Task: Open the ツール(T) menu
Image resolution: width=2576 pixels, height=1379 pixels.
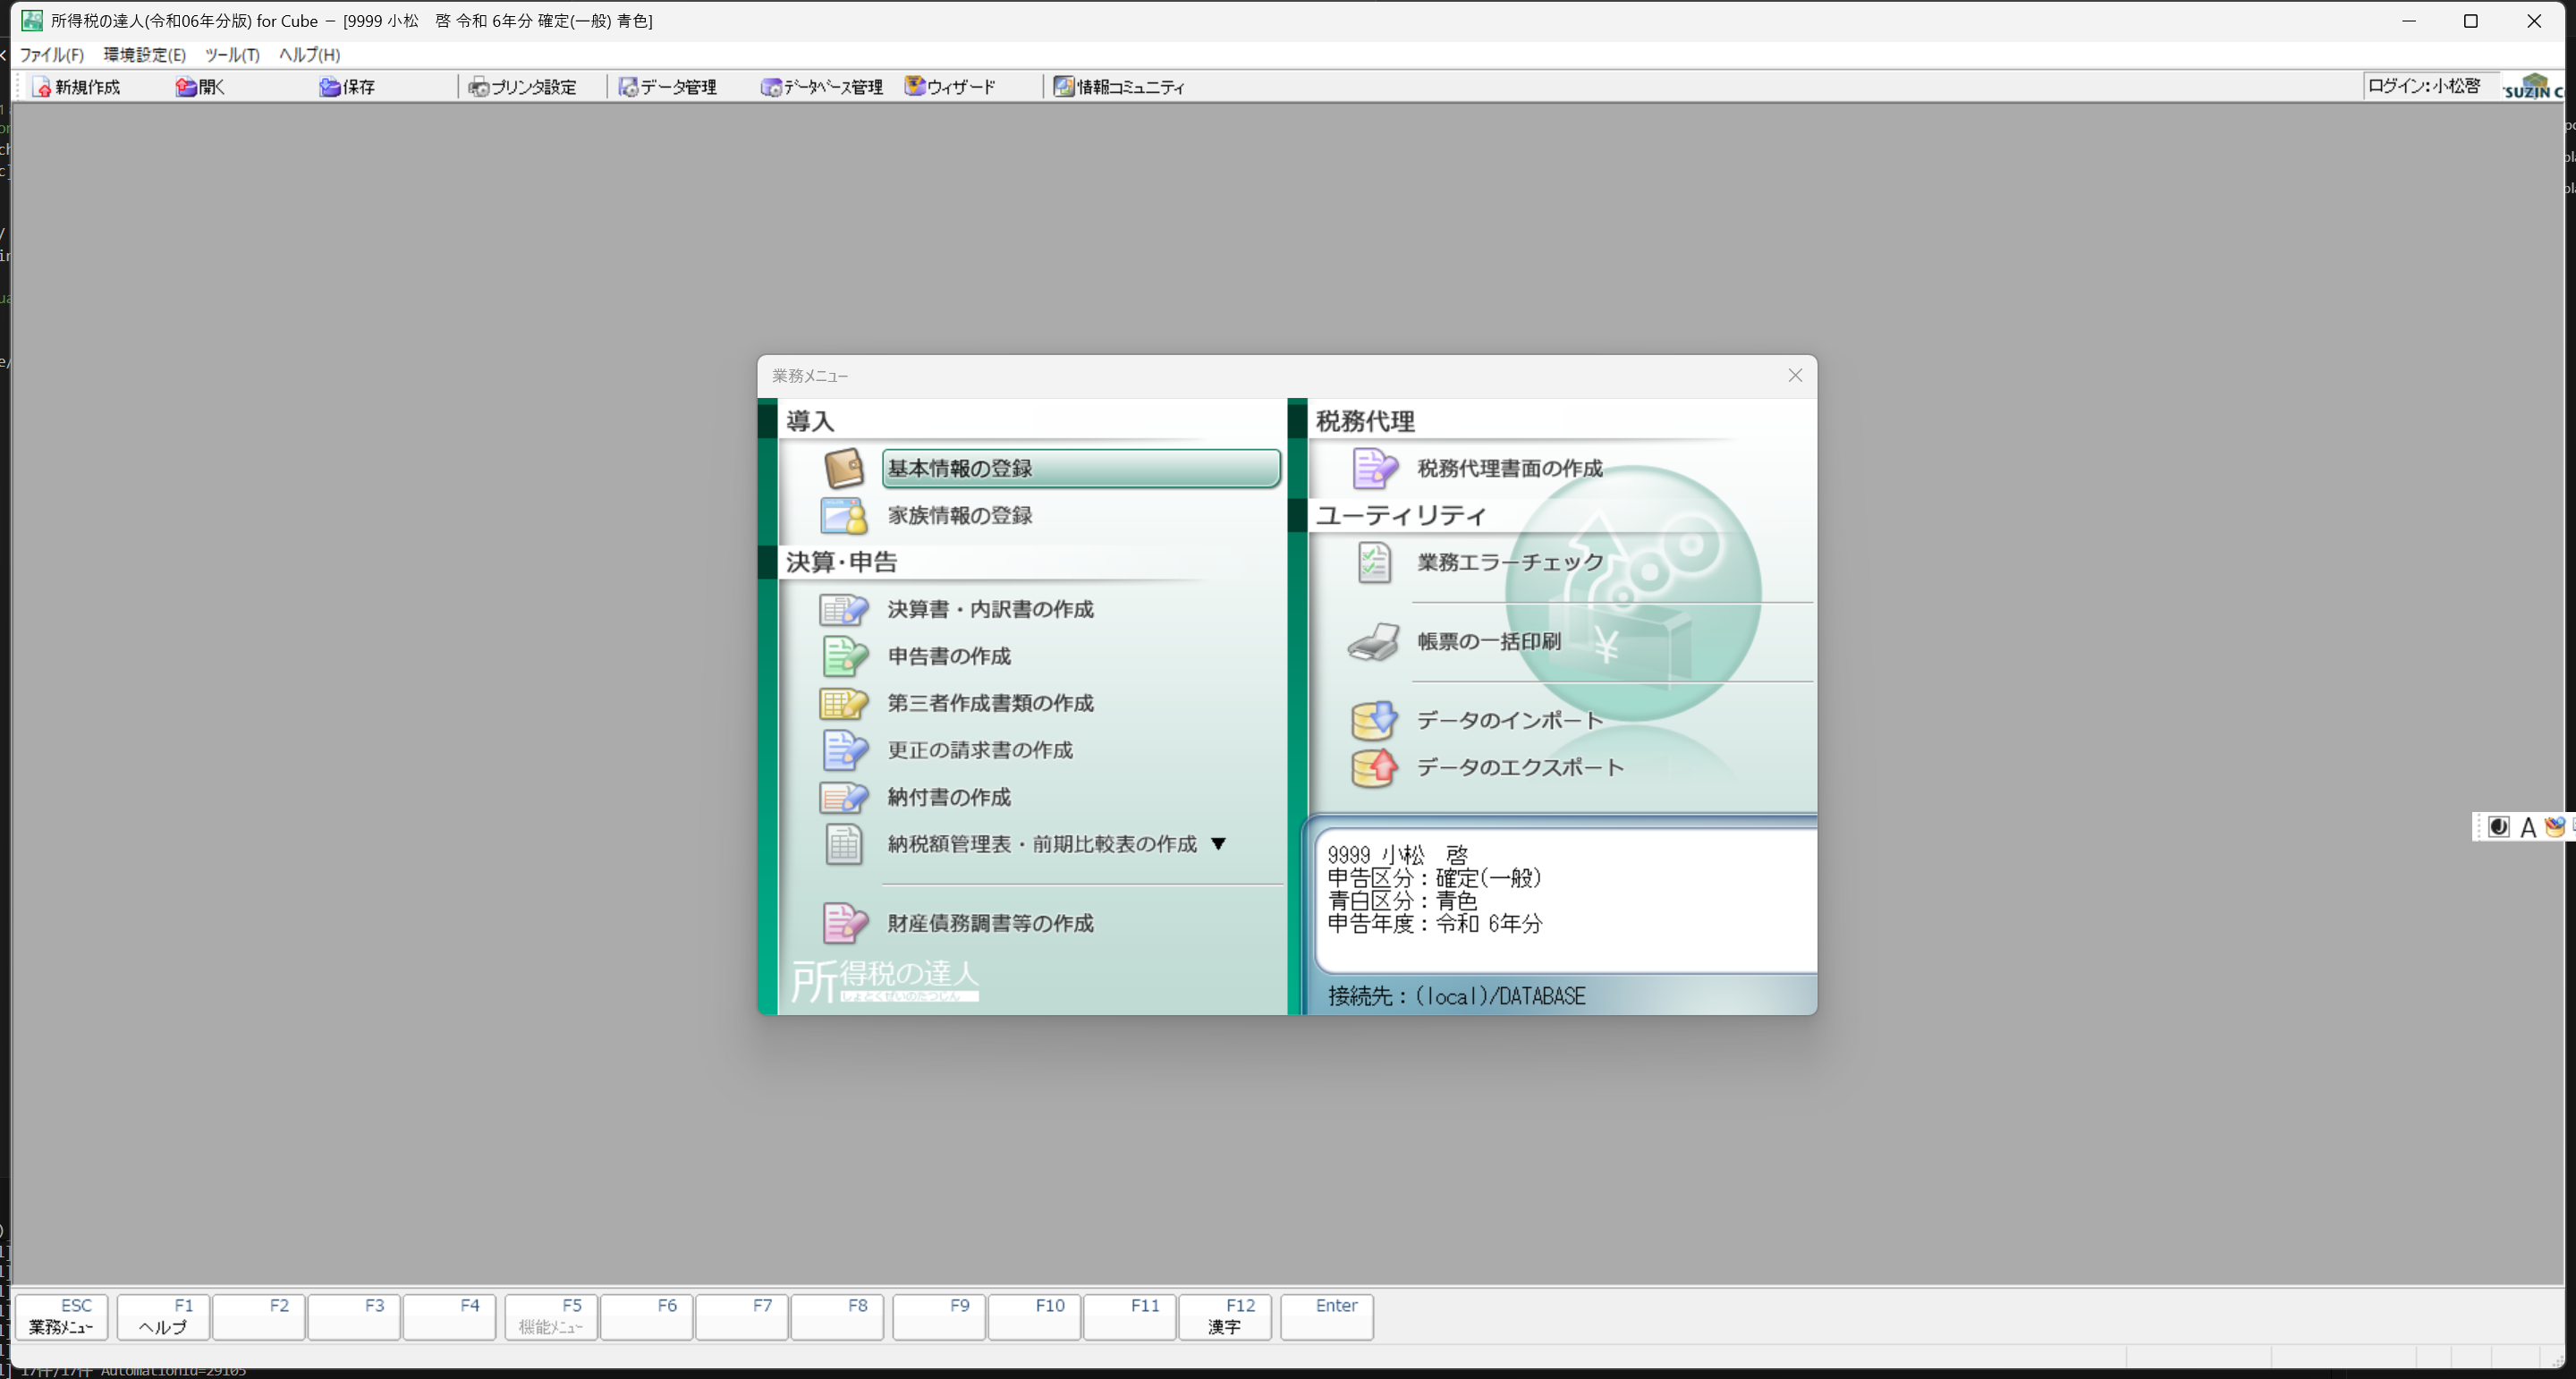Action: coord(232,55)
